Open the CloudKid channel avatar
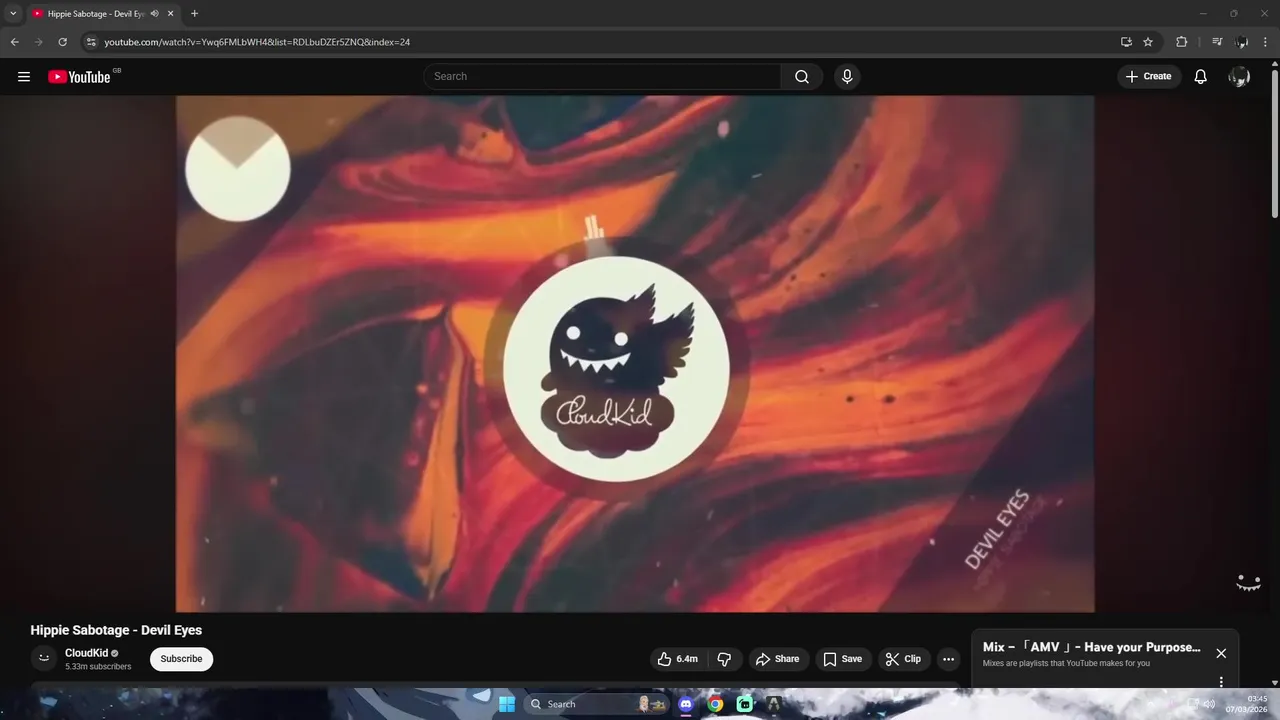The width and height of the screenshot is (1280, 720). (44, 658)
